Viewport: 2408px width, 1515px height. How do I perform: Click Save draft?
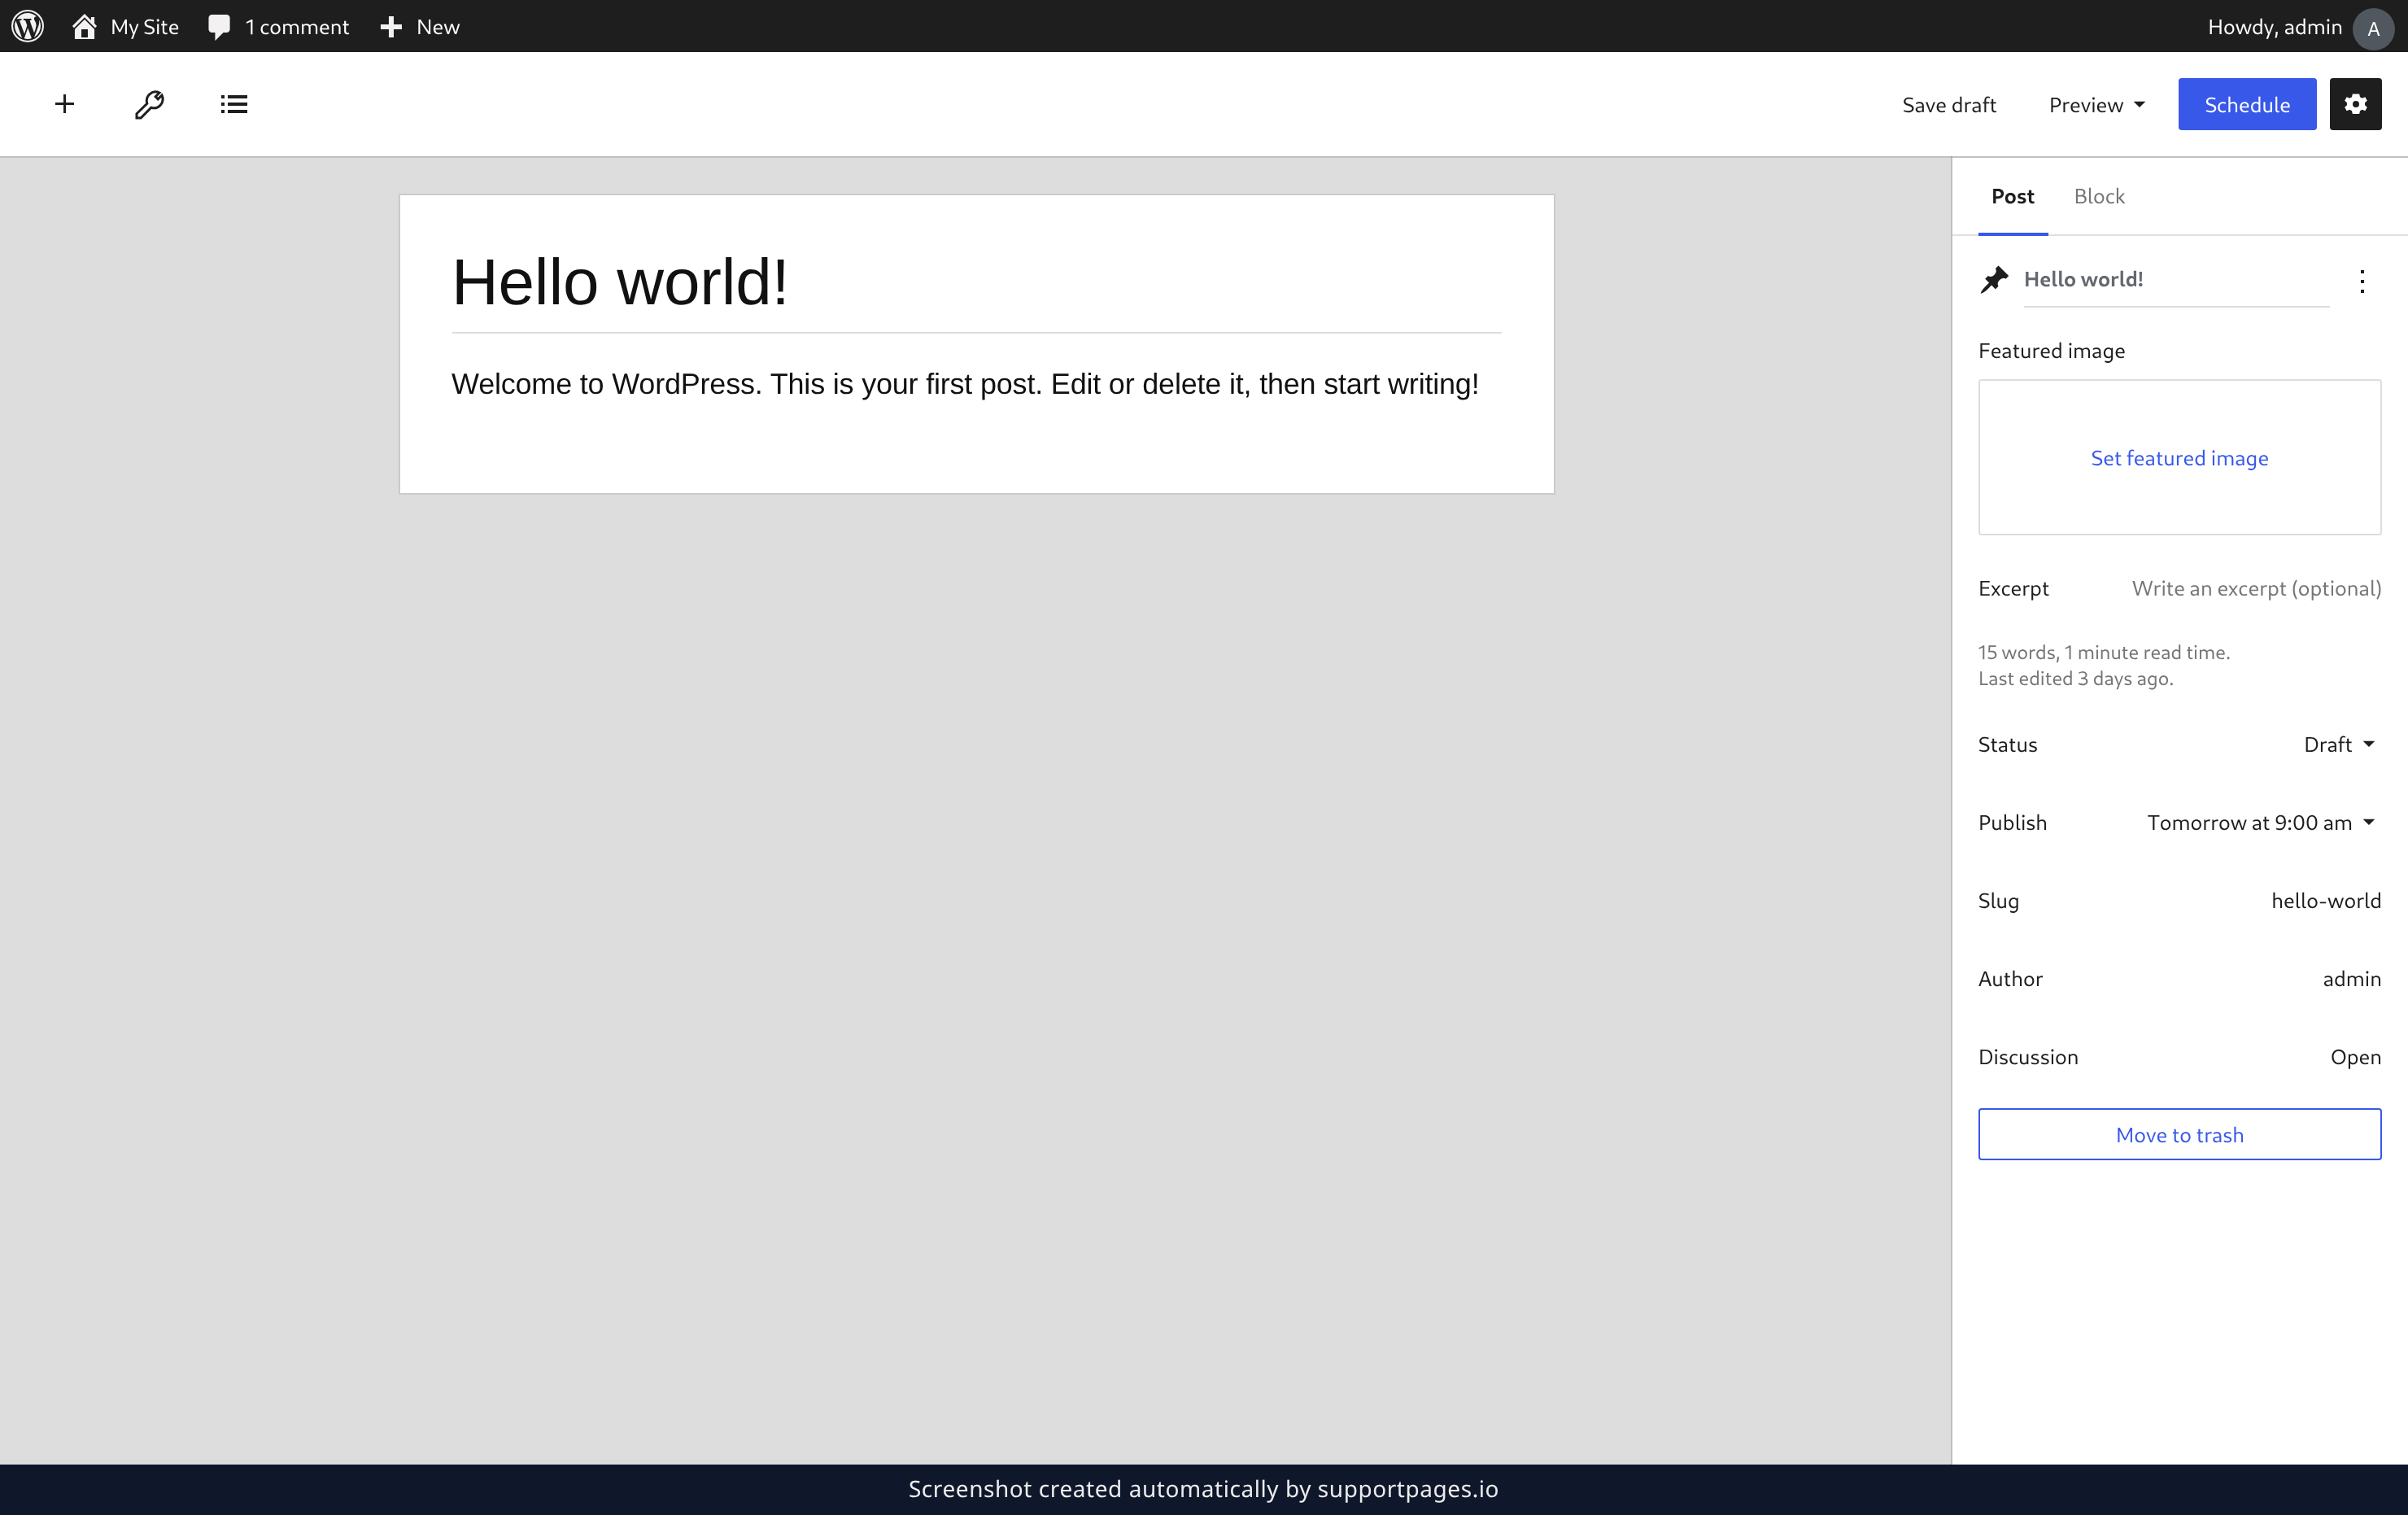(x=1948, y=105)
